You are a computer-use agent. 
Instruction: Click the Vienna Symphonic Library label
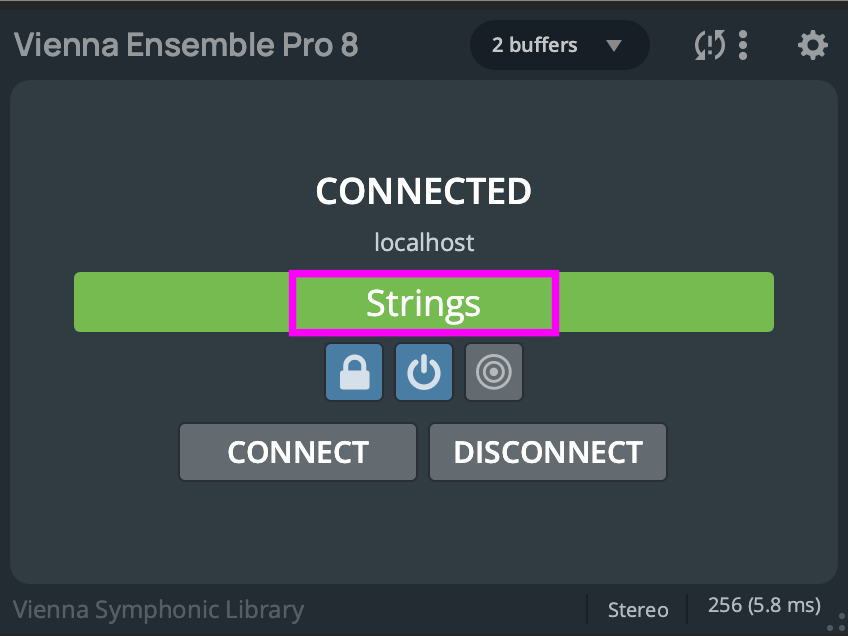[x=158, y=609]
